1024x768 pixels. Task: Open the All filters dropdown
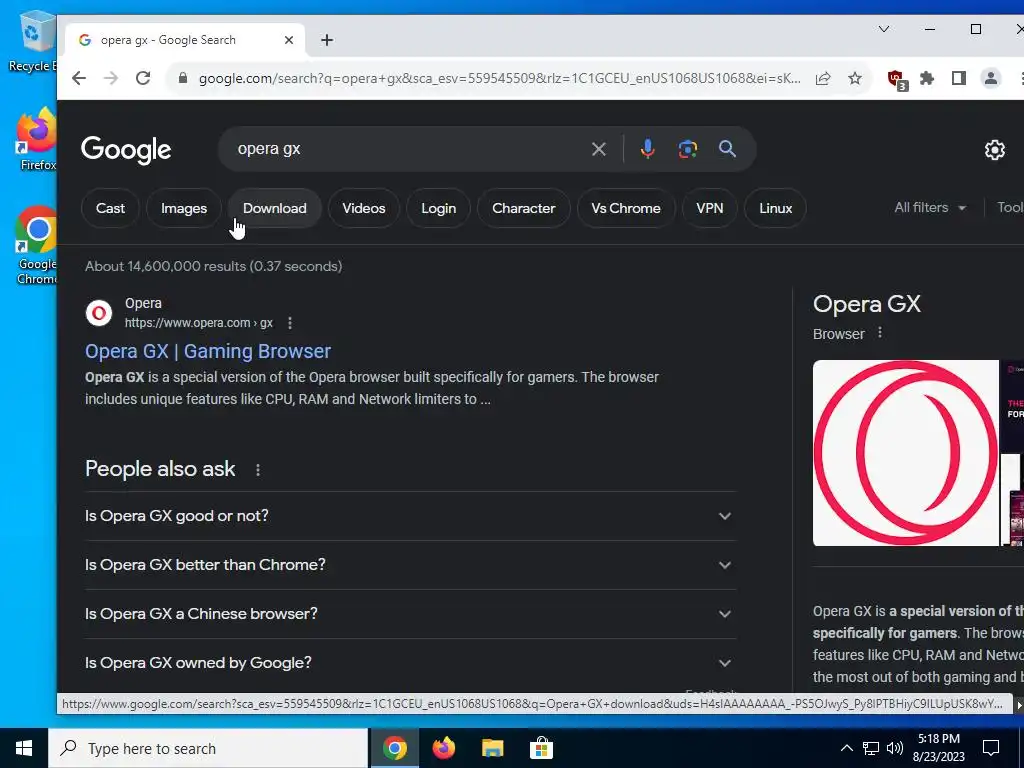click(x=930, y=208)
